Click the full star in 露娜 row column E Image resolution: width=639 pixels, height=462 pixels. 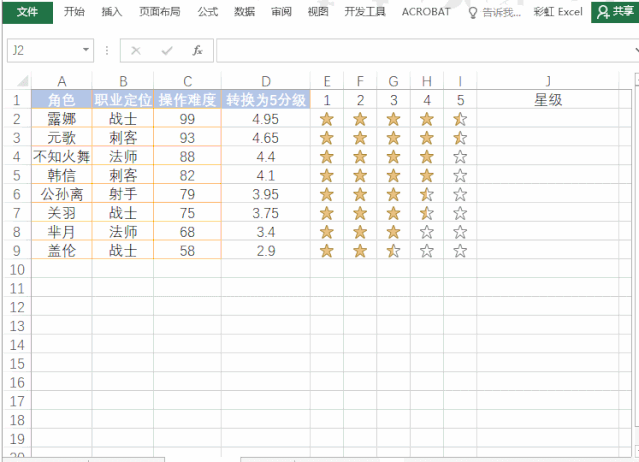tap(327, 119)
